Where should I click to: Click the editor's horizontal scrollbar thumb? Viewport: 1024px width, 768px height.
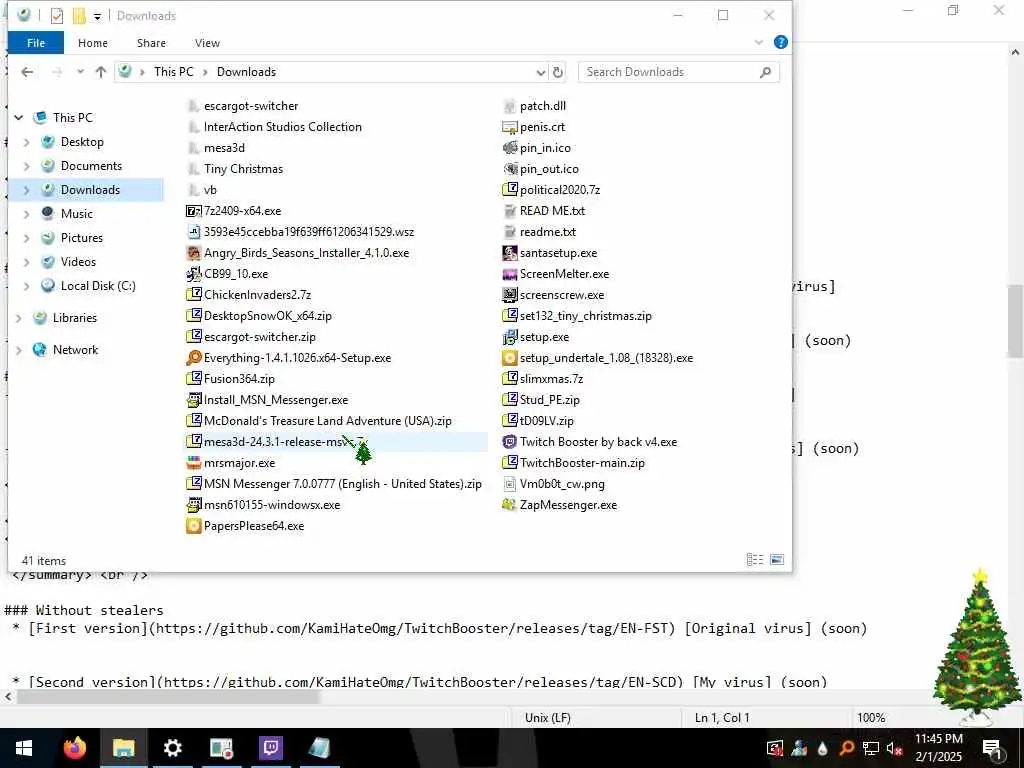coord(168,697)
